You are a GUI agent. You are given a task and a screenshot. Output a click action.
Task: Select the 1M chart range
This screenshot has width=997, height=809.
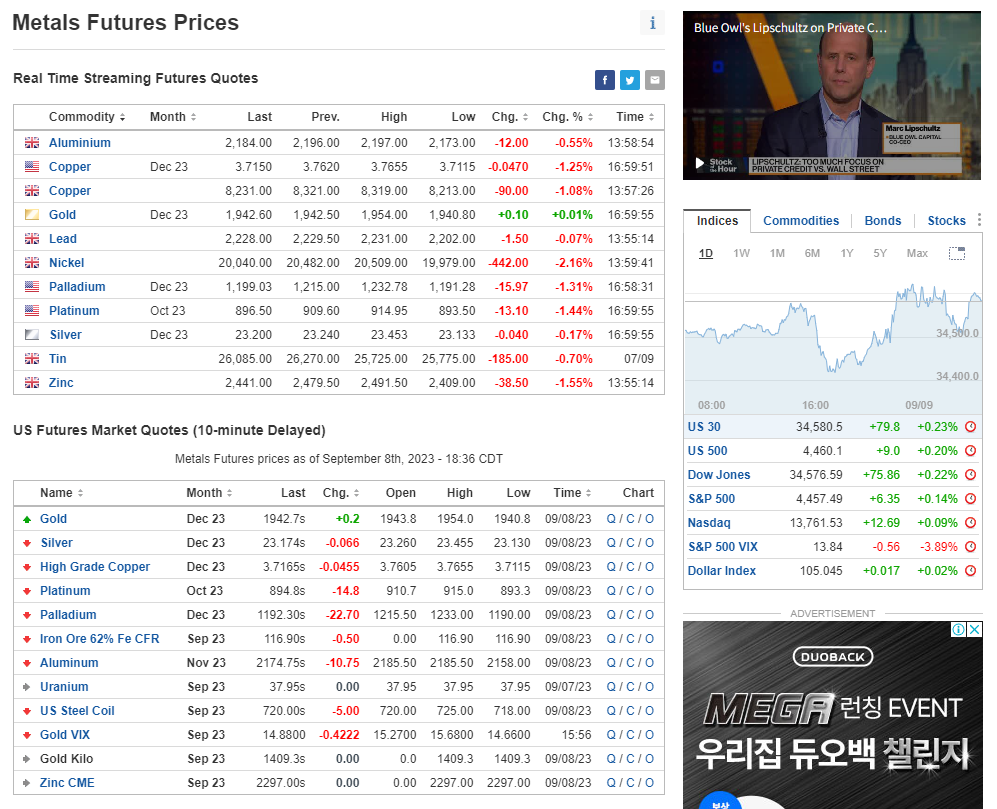click(x=777, y=253)
